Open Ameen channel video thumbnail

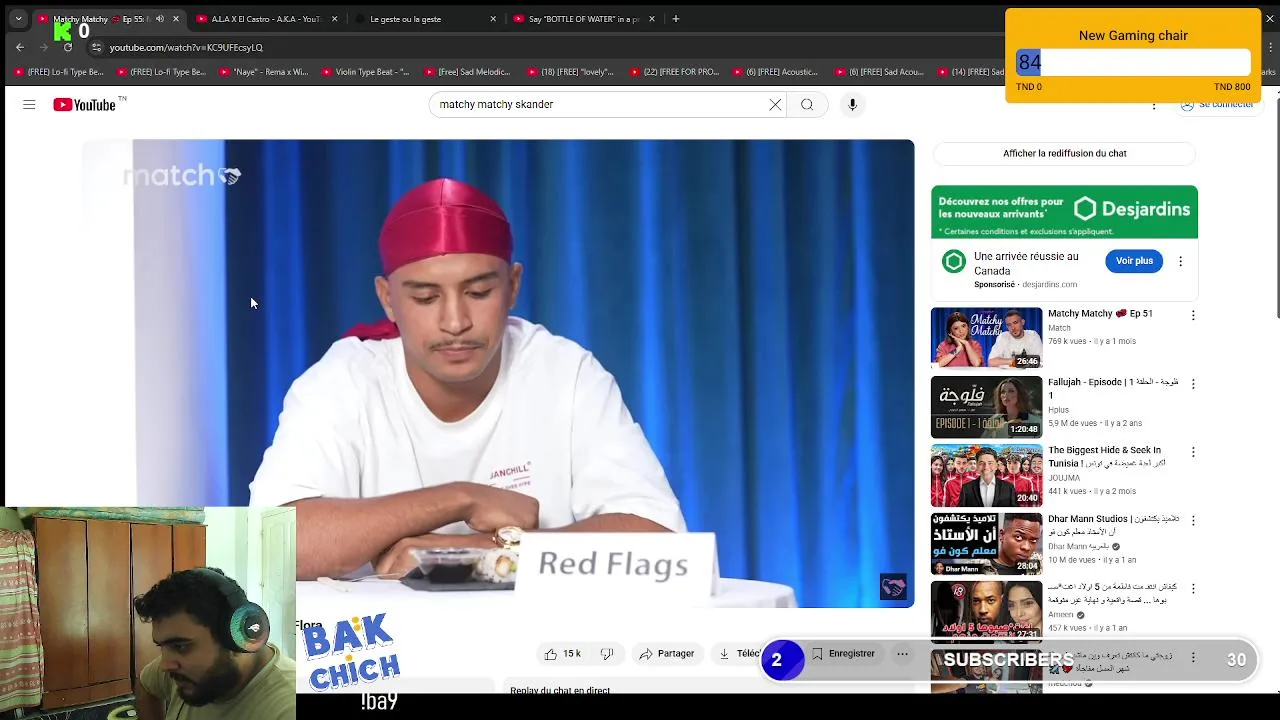click(986, 611)
